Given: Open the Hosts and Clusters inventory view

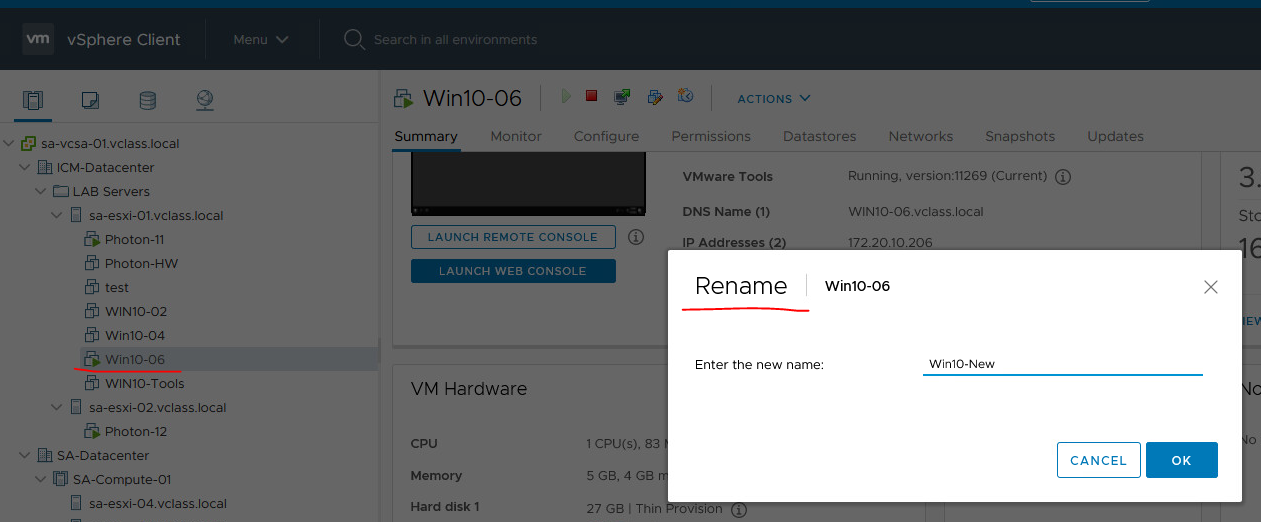Looking at the screenshot, I should [x=34, y=100].
